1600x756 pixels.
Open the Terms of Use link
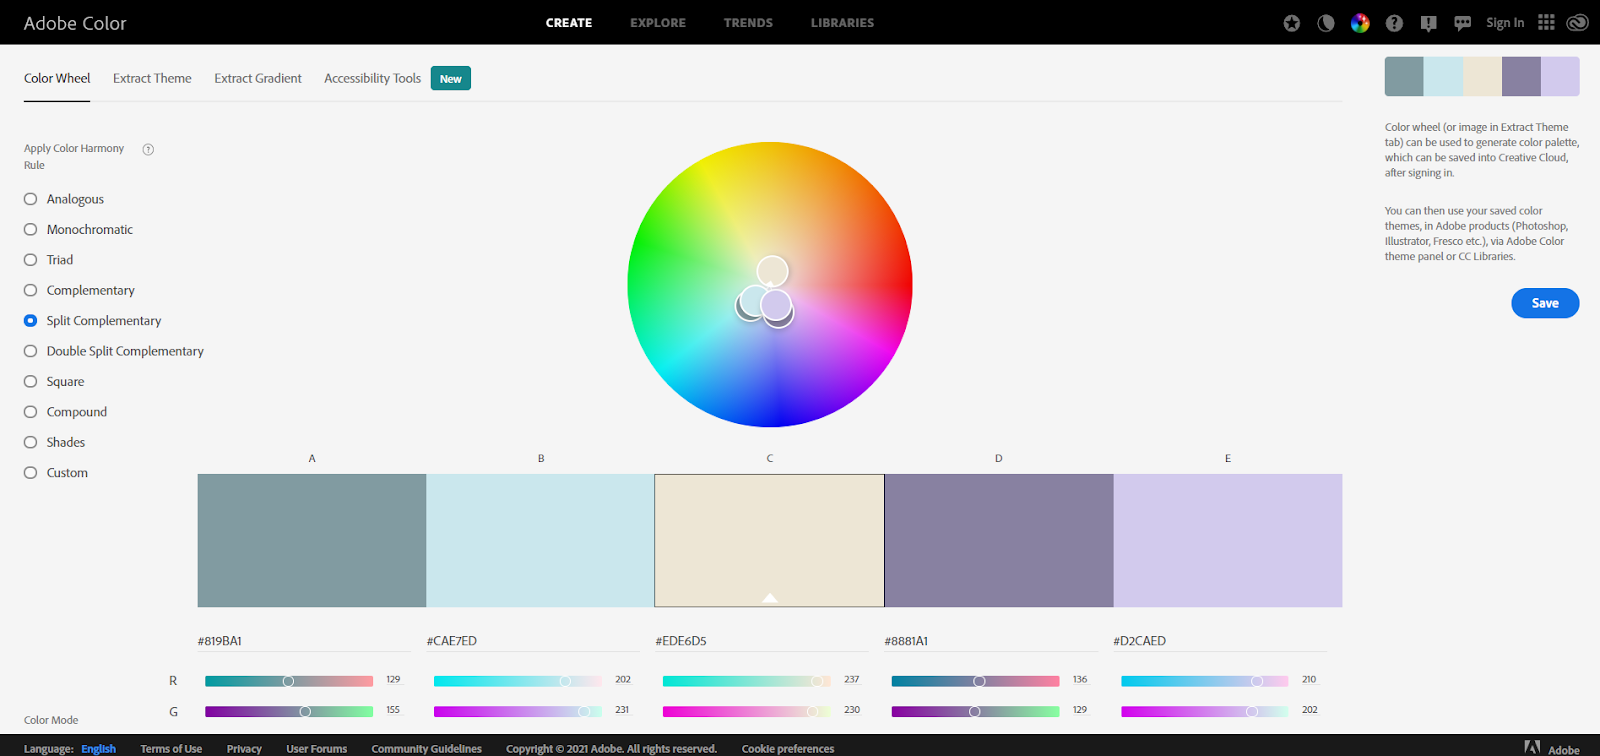coord(171,748)
